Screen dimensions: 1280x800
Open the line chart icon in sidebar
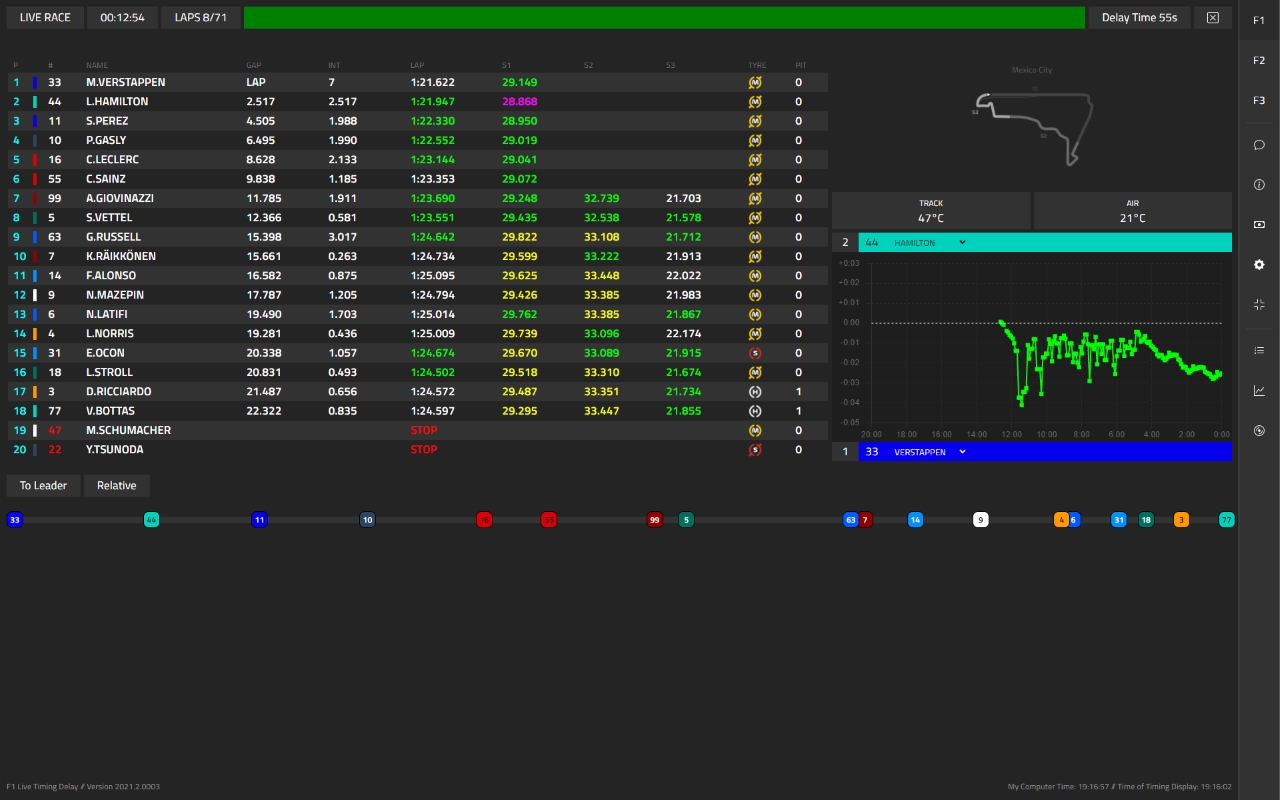click(1259, 391)
